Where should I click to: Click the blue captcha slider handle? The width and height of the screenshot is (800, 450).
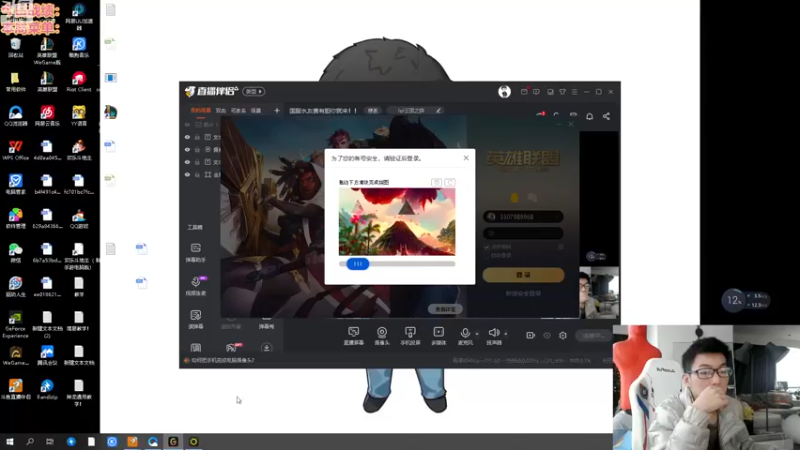(358, 264)
